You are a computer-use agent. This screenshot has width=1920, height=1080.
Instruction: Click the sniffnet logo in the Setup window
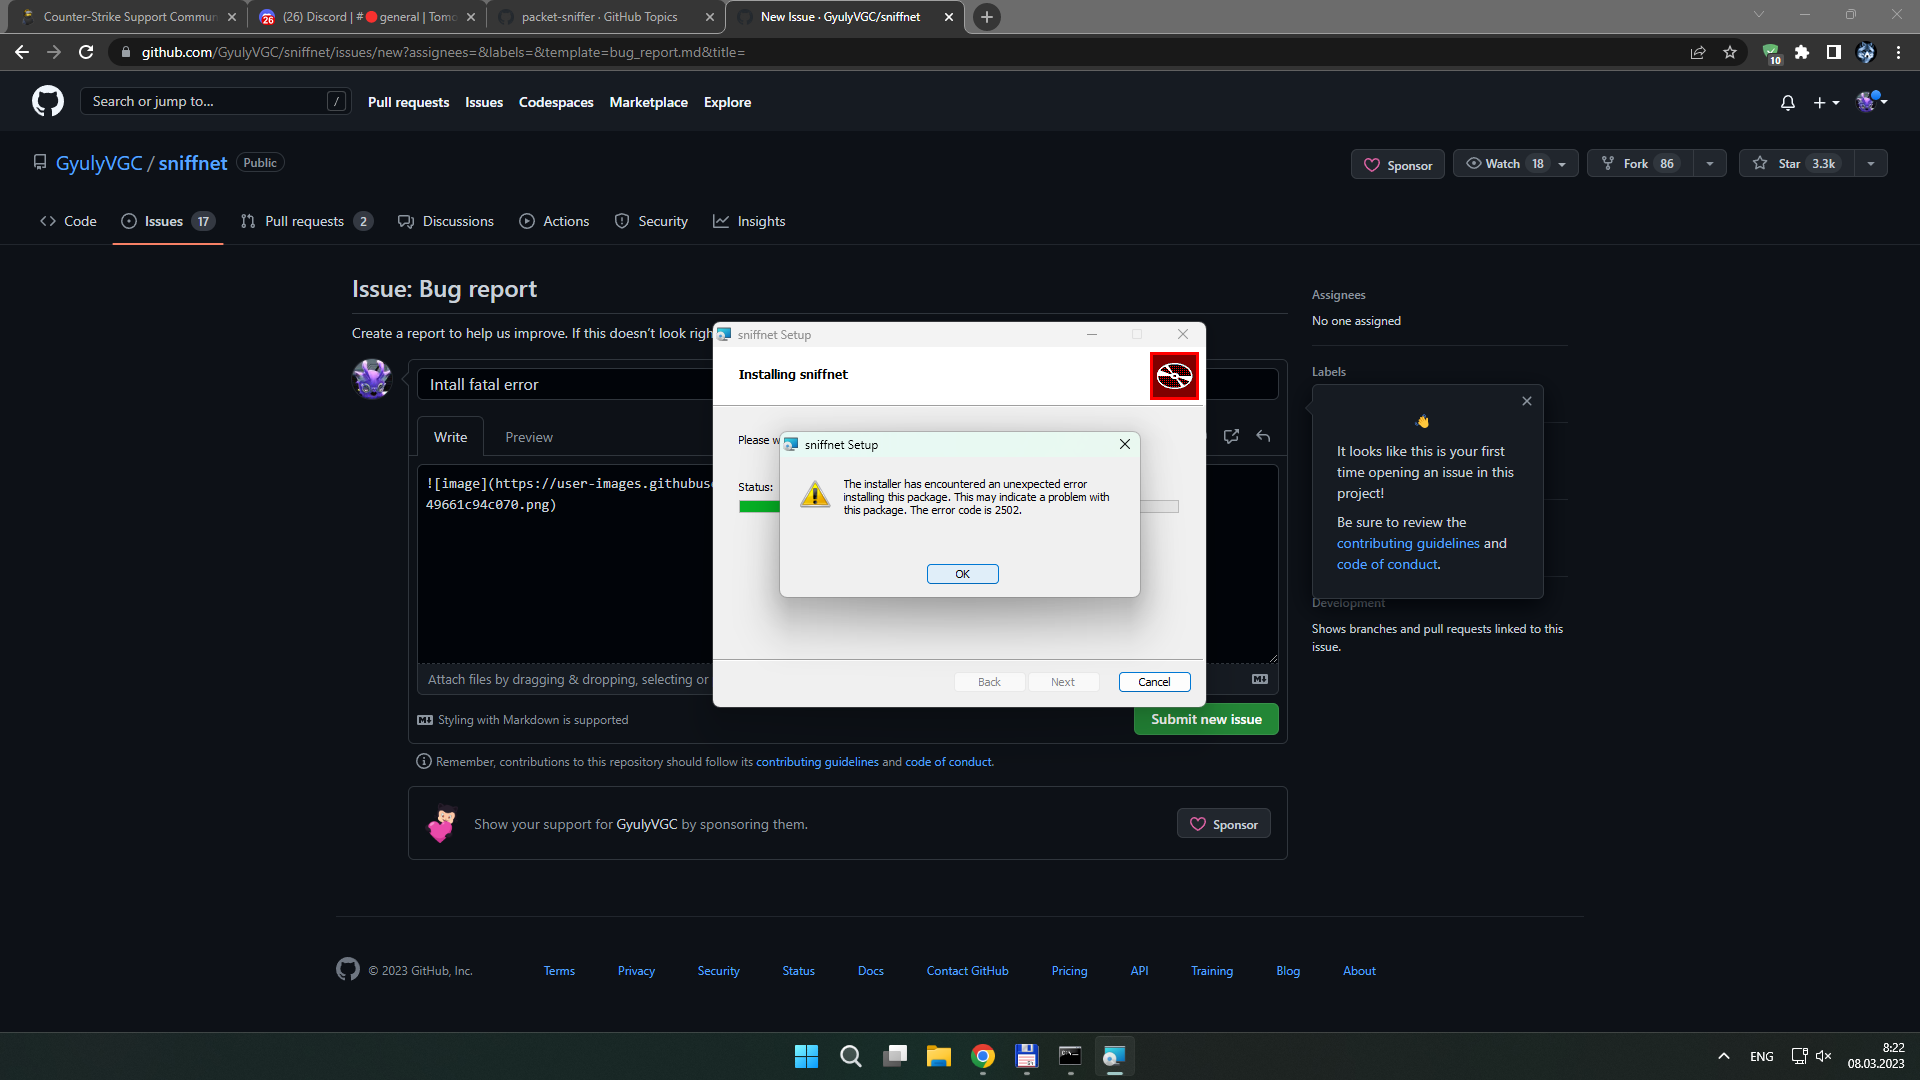(x=1174, y=375)
